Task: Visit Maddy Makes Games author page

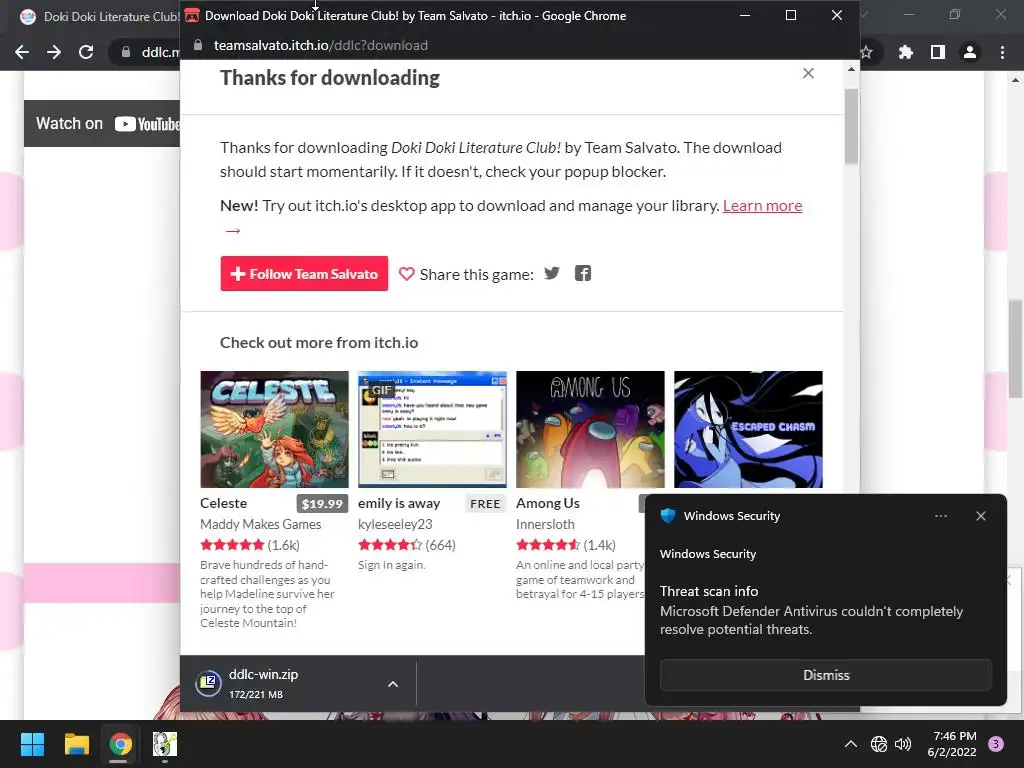Action: click(260, 524)
